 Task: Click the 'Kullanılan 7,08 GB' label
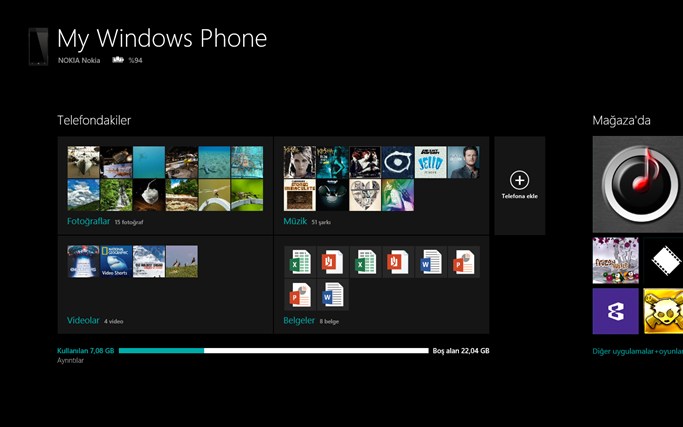tap(85, 351)
